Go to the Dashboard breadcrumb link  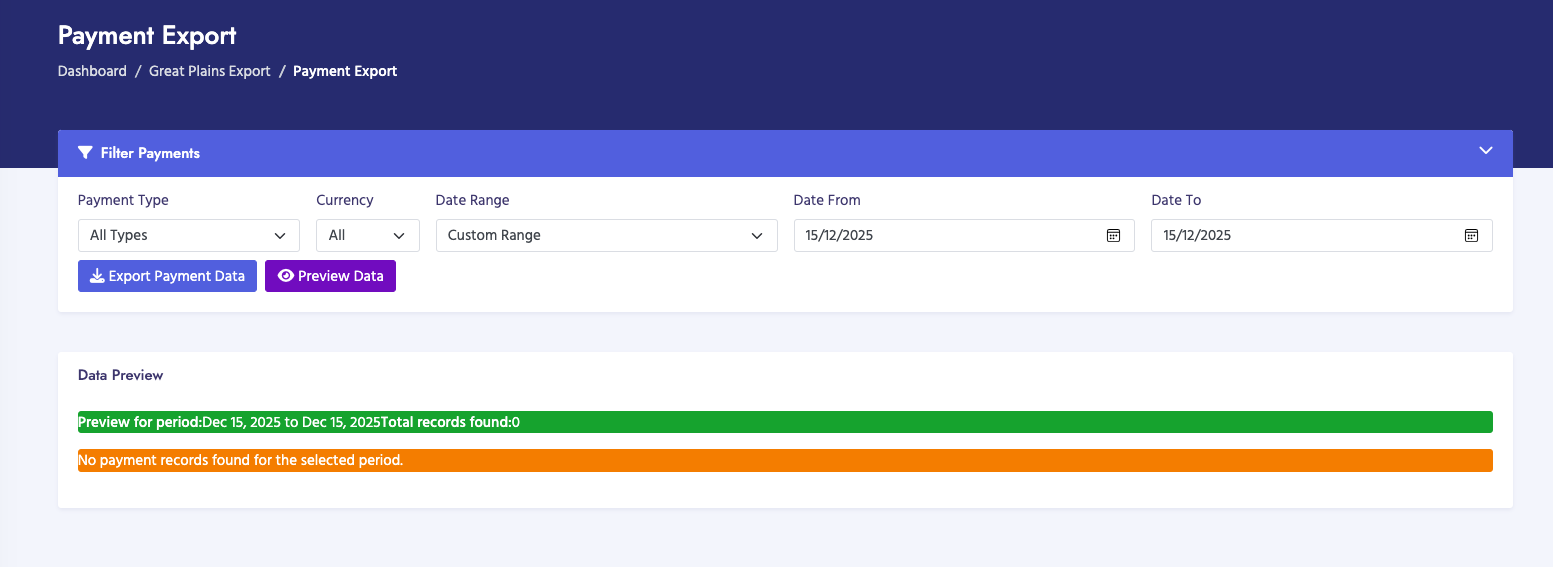(92, 71)
